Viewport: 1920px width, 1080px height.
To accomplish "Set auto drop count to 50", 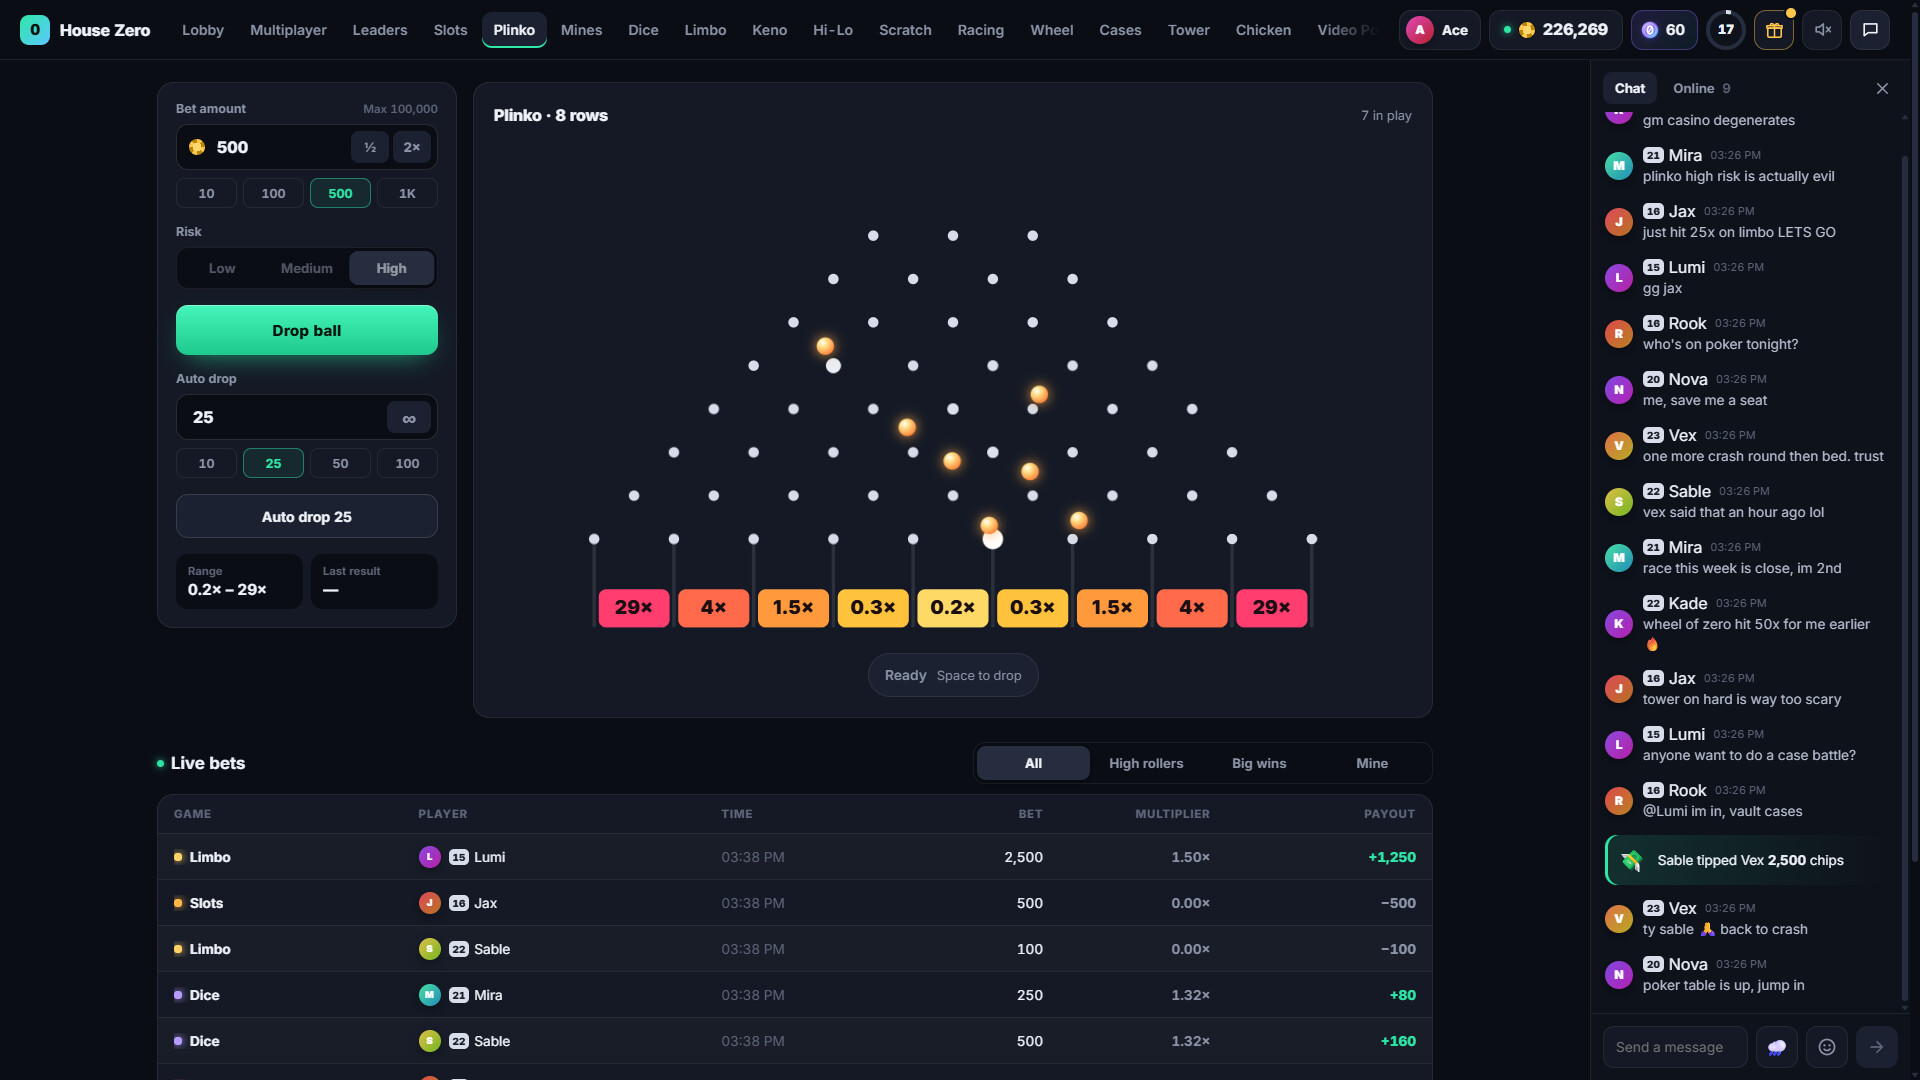I will click(340, 463).
